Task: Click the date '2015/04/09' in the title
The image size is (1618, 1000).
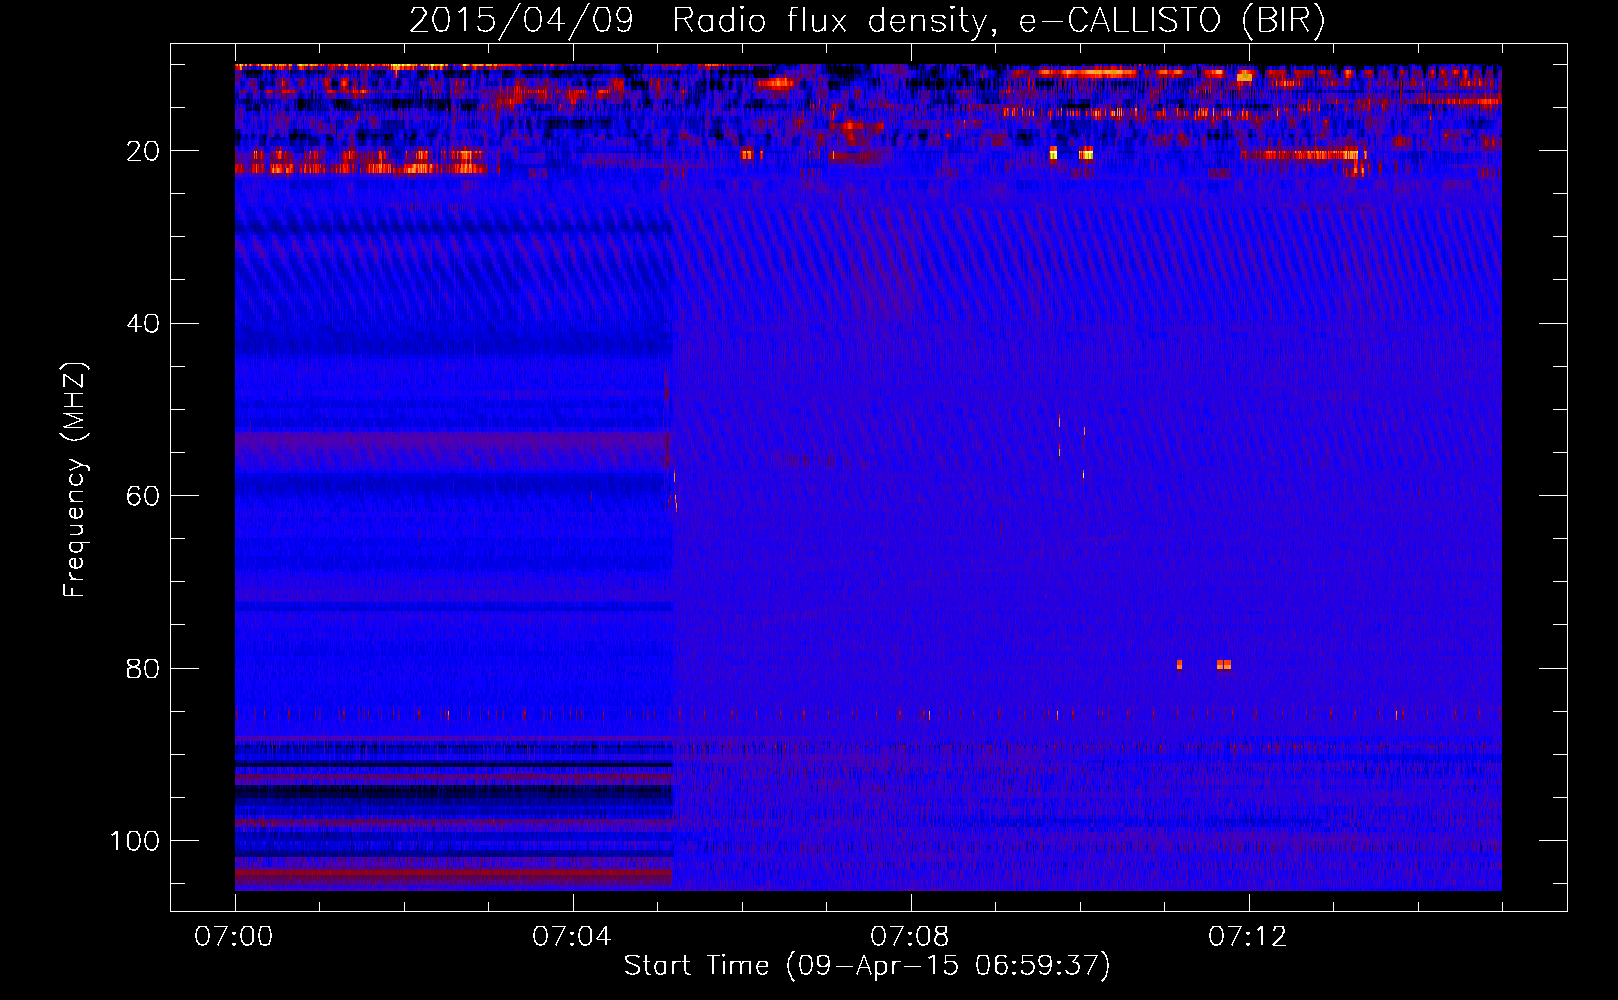Action: pos(521,20)
